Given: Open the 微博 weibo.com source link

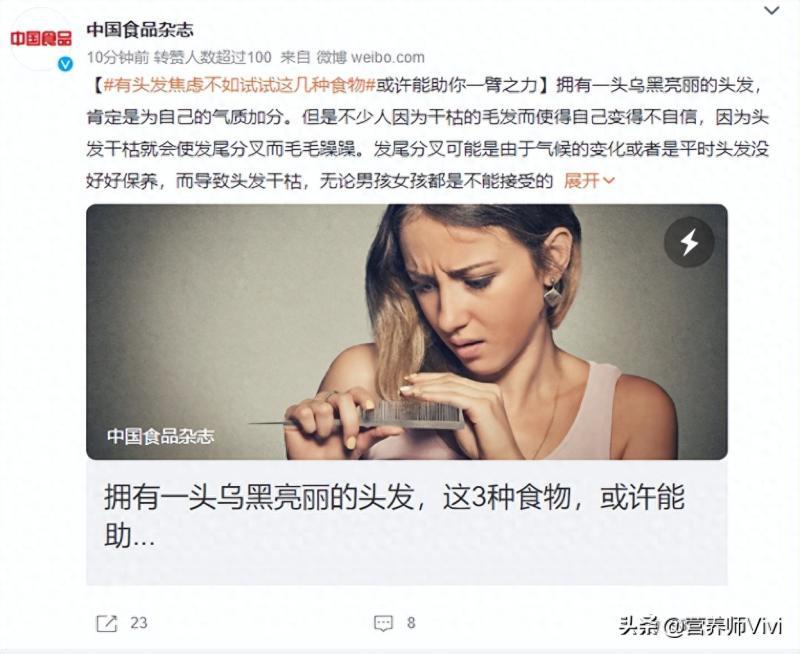Looking at the screenshot, I should [370, 57].
